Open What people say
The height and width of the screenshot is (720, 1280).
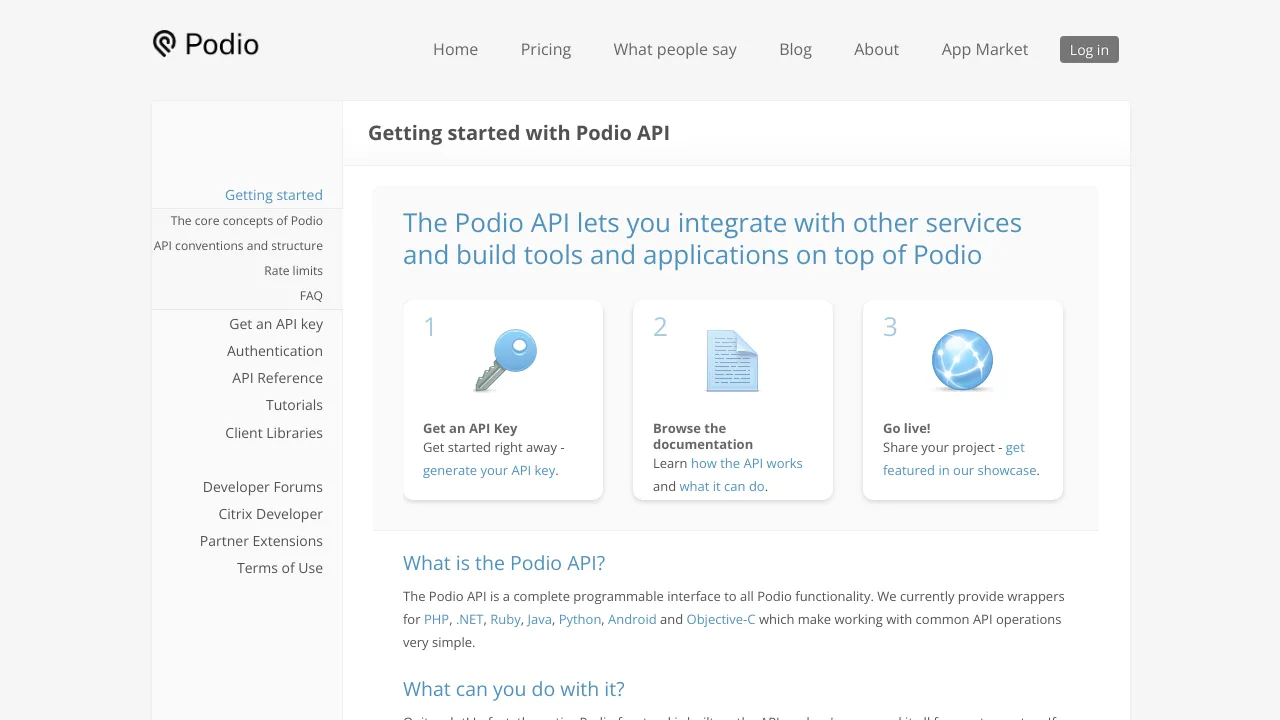tap(675, 49)
